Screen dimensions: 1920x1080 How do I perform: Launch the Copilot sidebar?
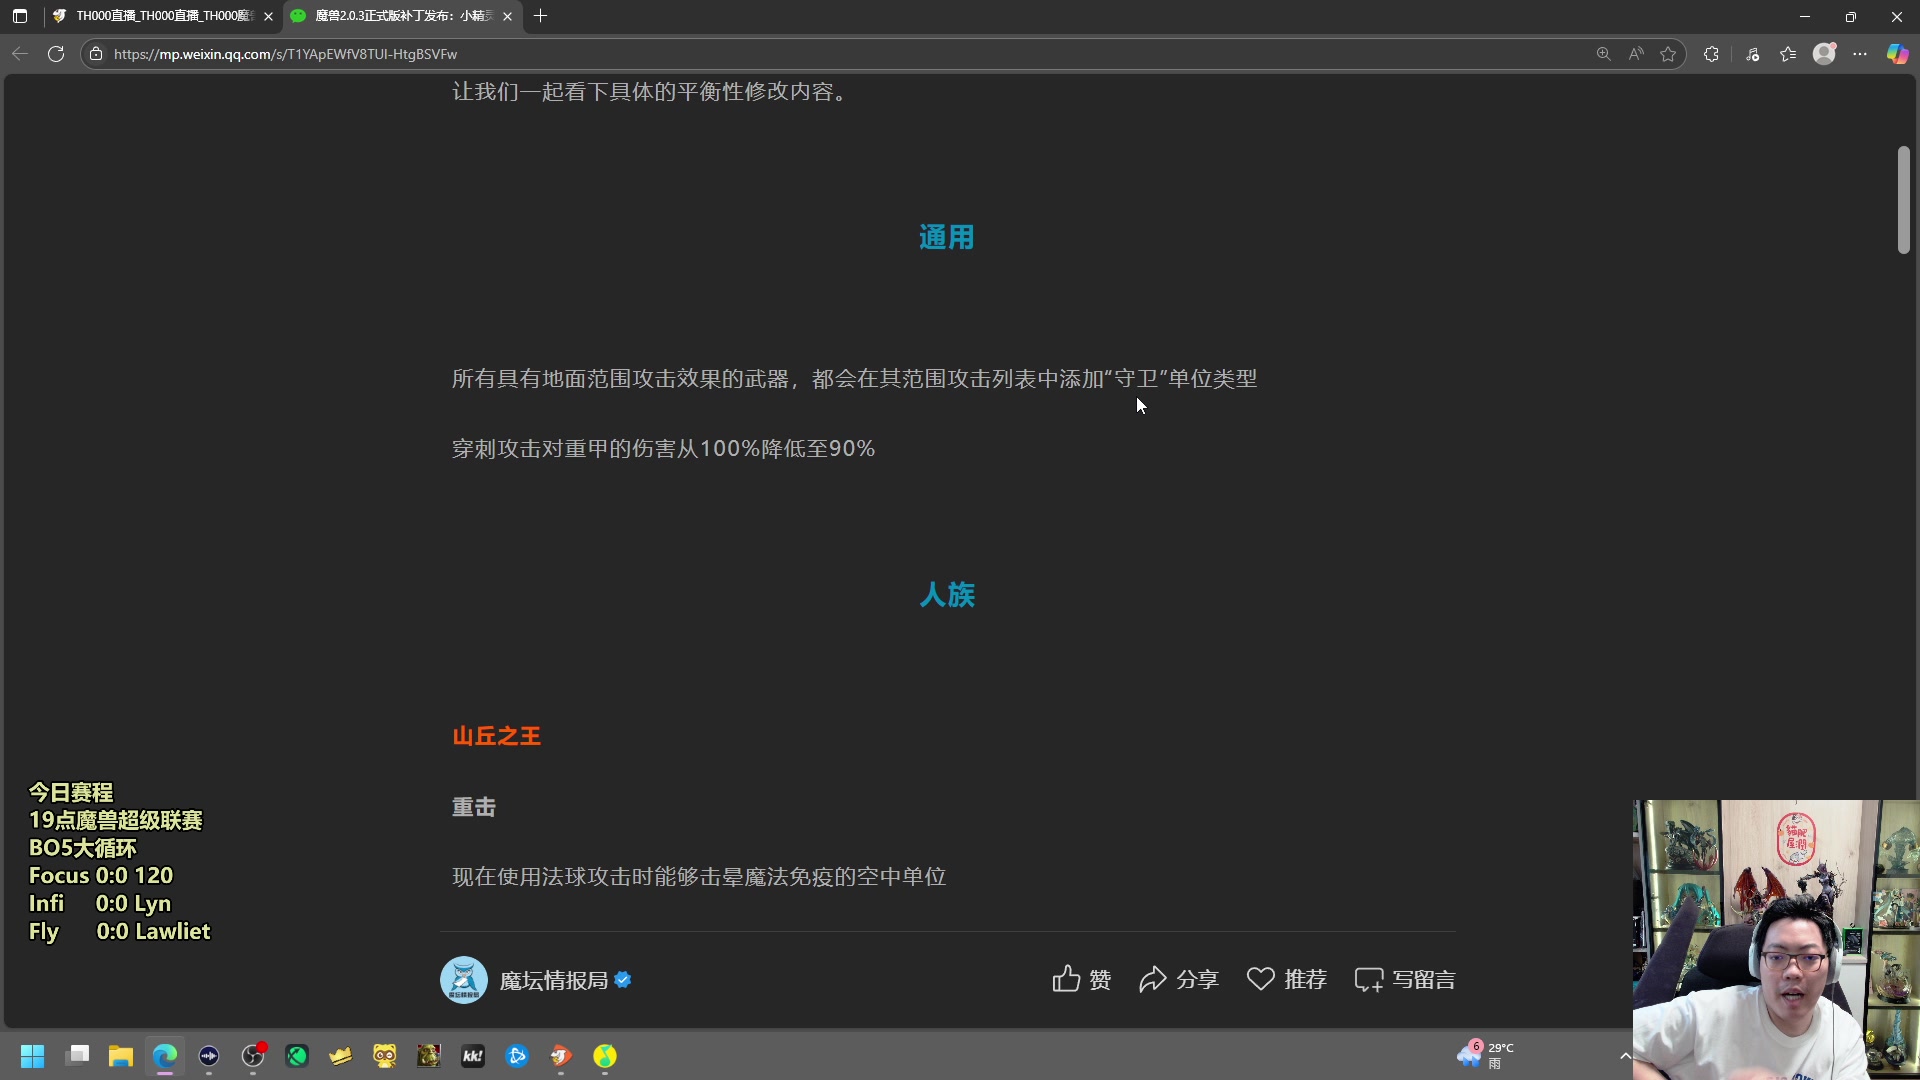(x=1897, y=54)
